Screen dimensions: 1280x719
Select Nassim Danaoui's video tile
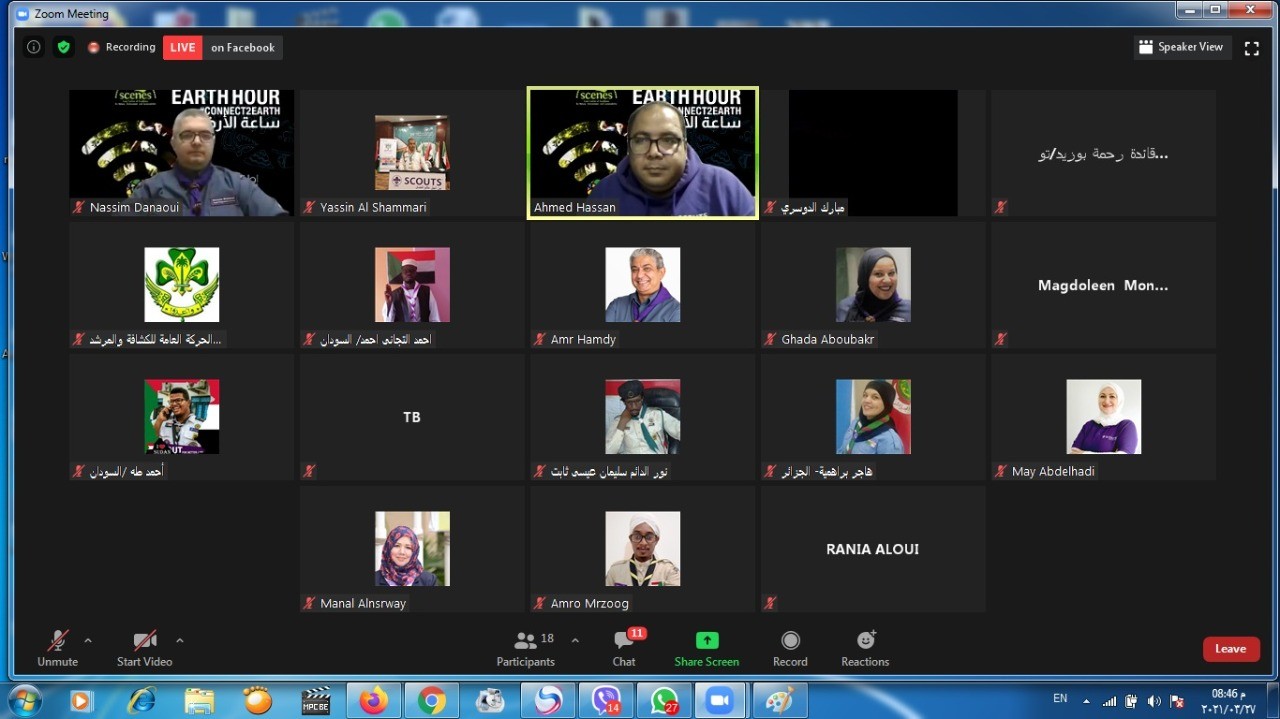[x=181, y=152]
